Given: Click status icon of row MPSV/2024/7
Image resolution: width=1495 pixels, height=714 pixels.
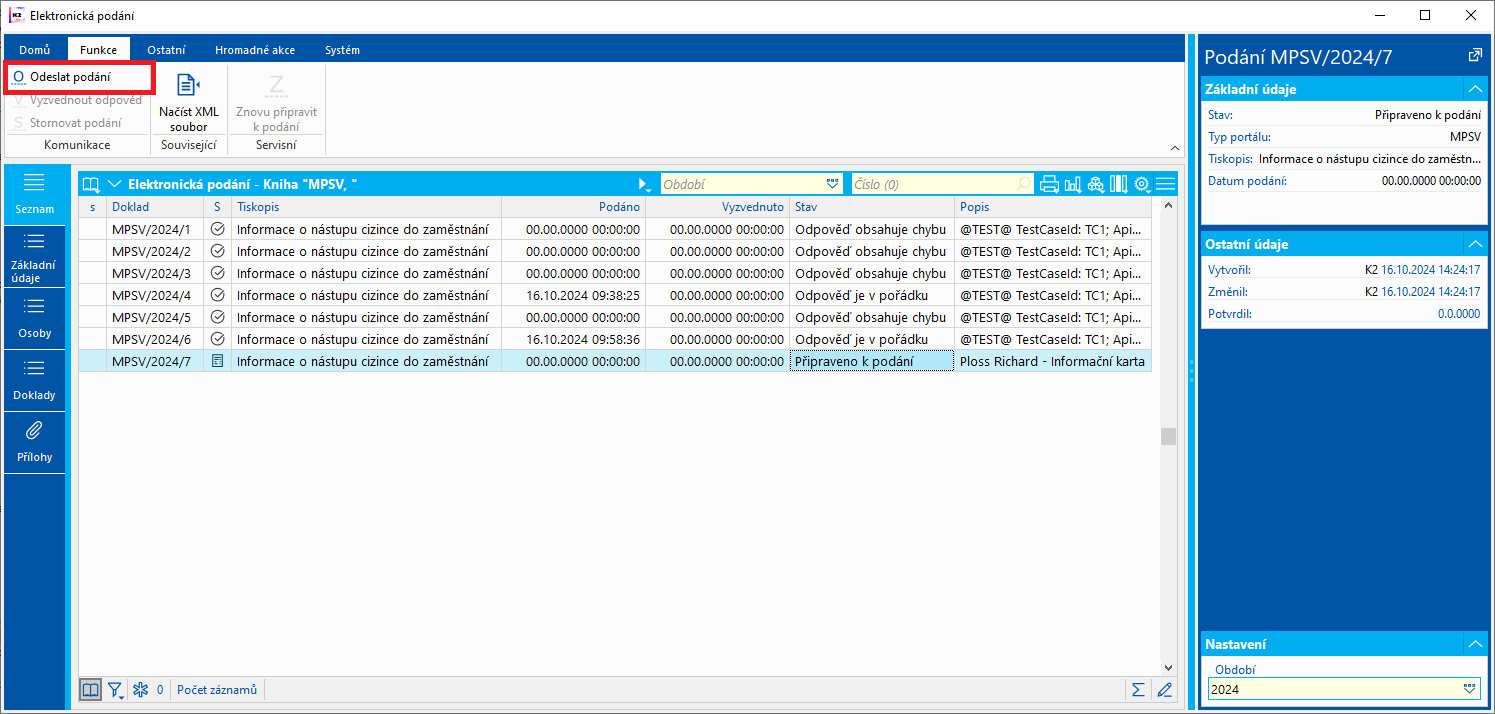Looking at the screenshot, I should pos(218,361).
